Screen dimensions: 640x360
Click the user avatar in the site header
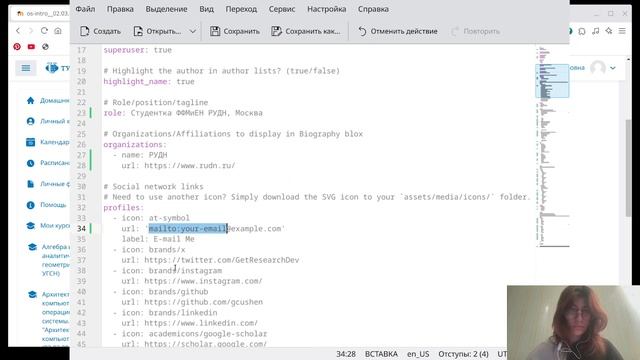(x=598, y=68)
